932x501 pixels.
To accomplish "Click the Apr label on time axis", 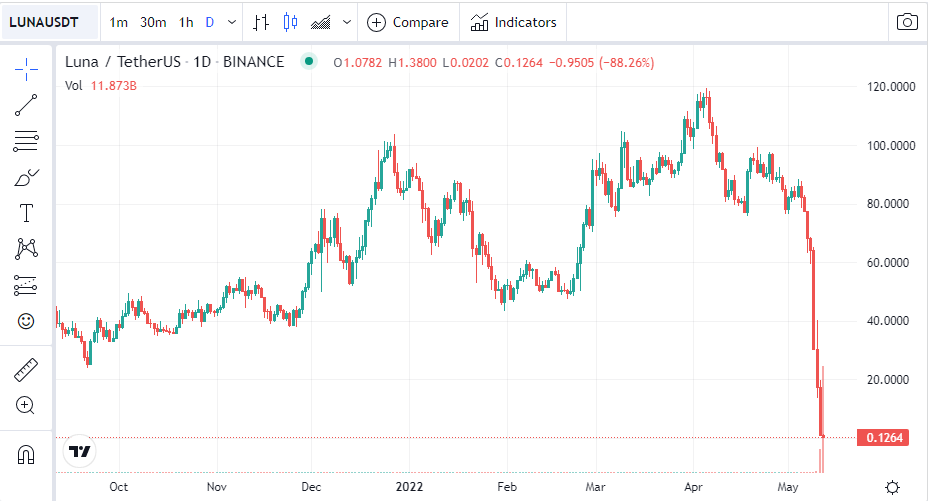I will [x=694, y=487].
